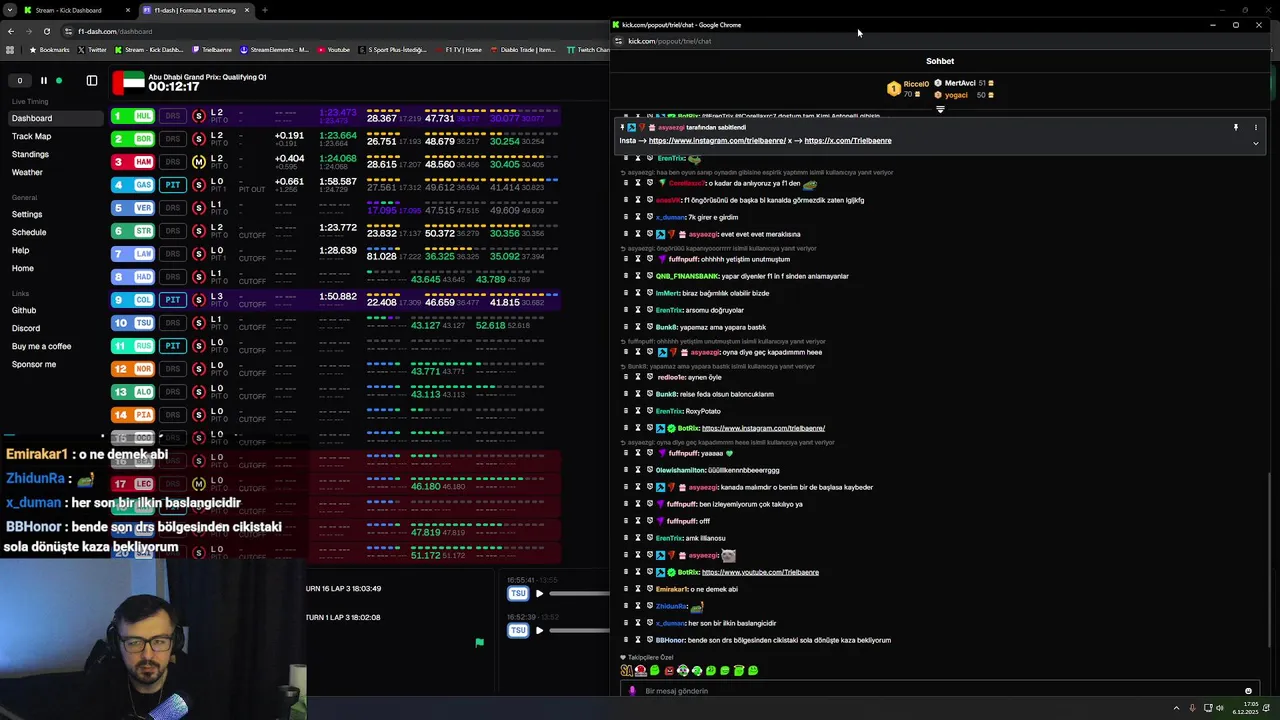The width and height of the screenshot is (1280, 720).
Task: Open Schedule in the sidebar
Action: click(x=29, y=232)
